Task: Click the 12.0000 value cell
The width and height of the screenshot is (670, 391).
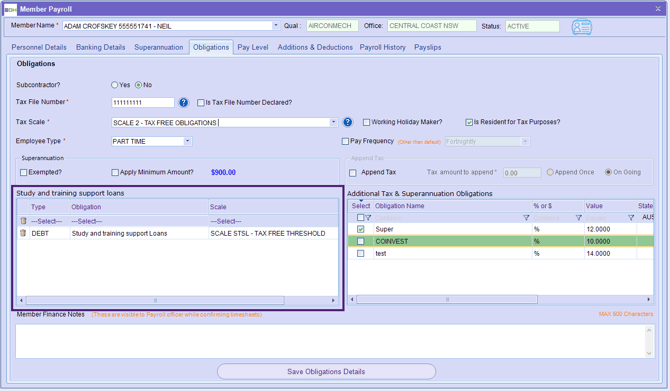Action: click(610, 229)
